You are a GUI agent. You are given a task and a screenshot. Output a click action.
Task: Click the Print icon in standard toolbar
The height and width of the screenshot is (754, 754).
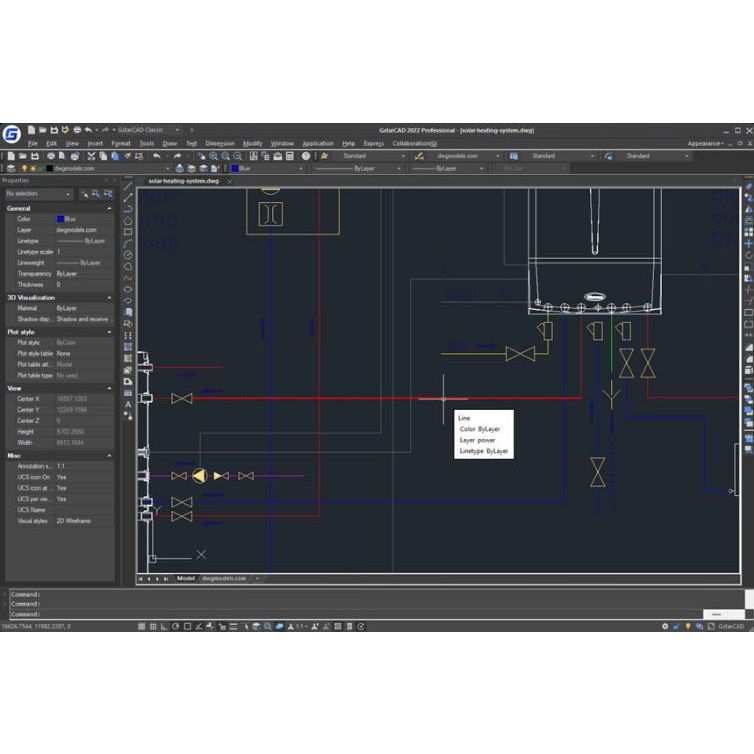50,156
